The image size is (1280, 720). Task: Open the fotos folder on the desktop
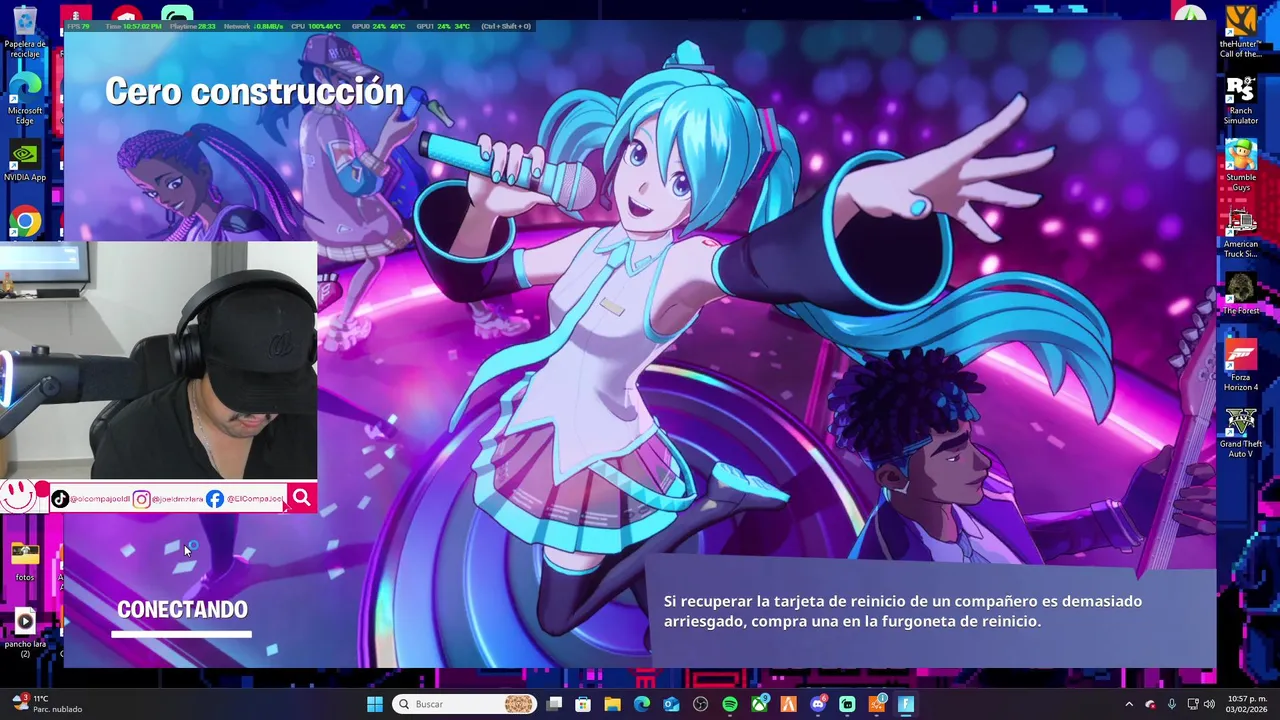point(24,560)
